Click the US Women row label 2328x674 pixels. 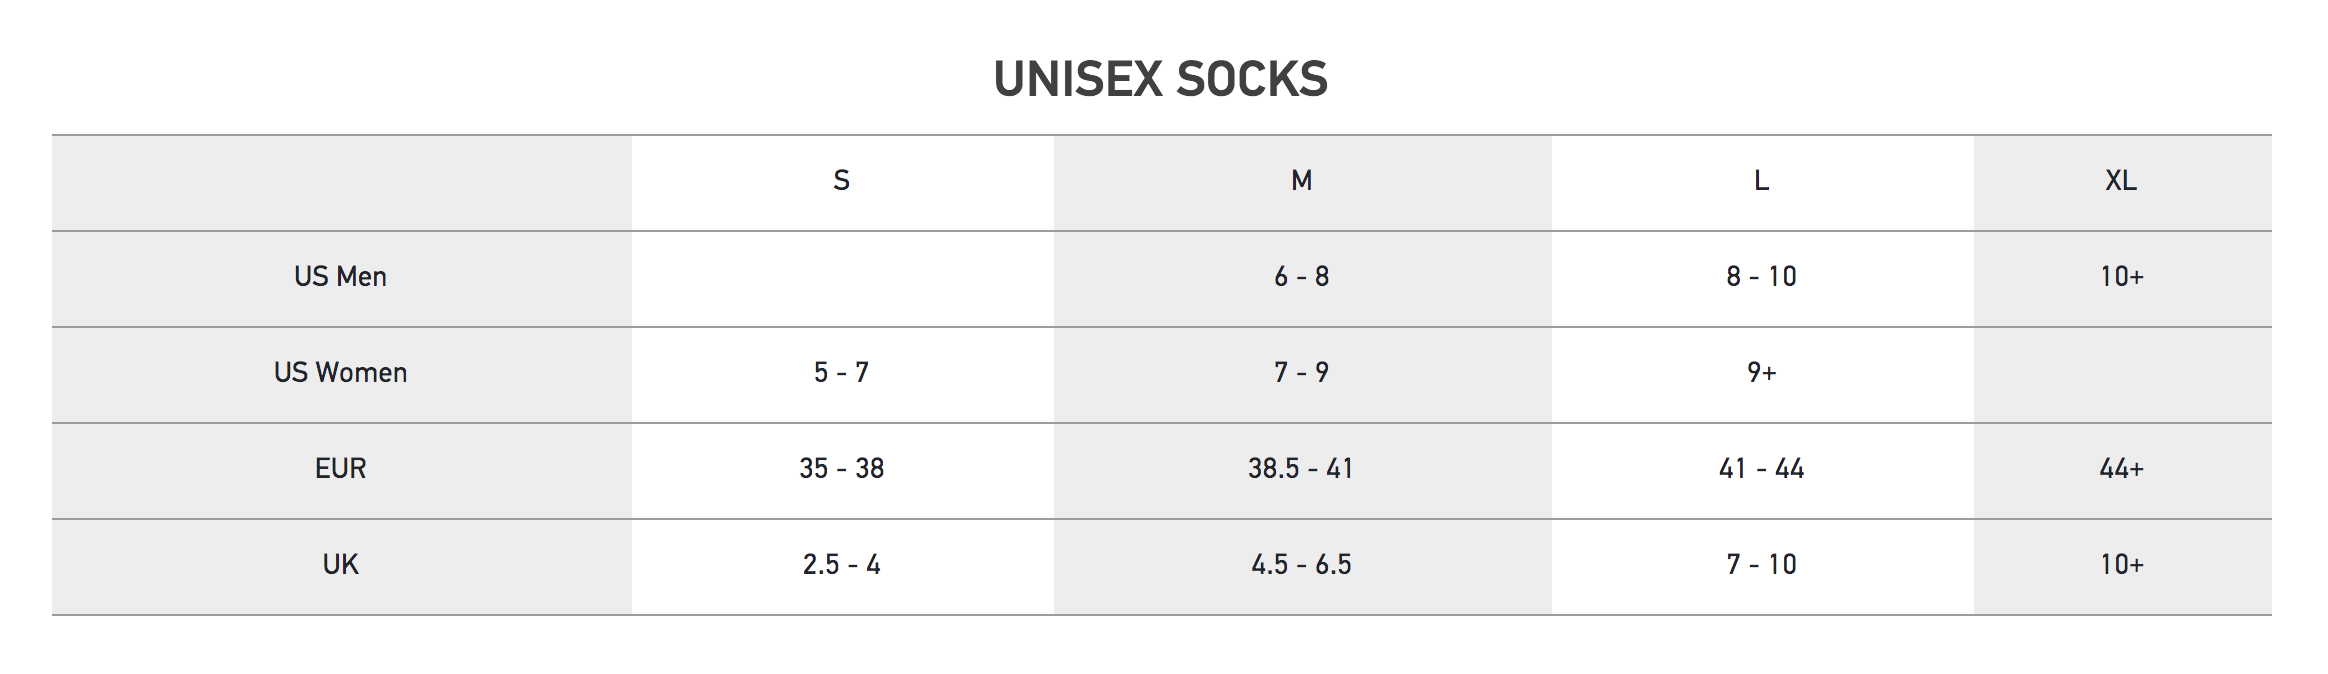coord(340,373)
